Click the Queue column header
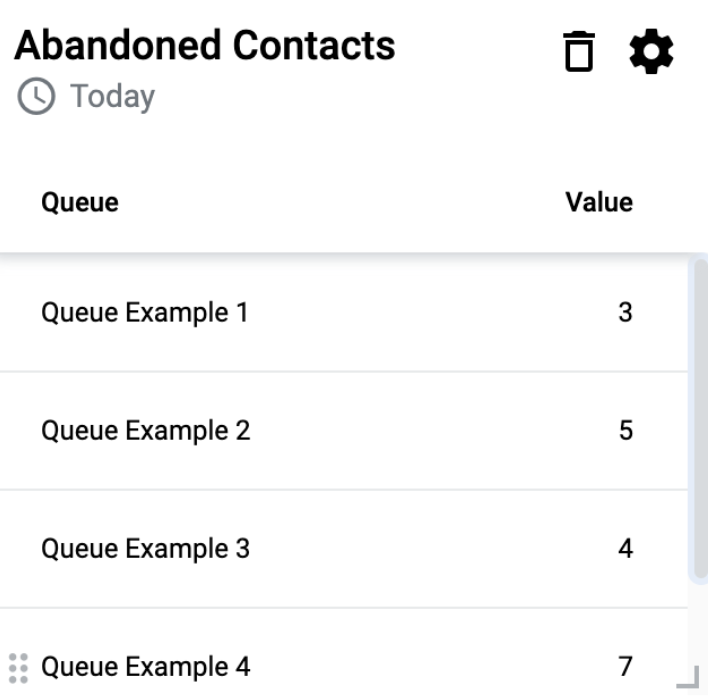 [80, 202]
